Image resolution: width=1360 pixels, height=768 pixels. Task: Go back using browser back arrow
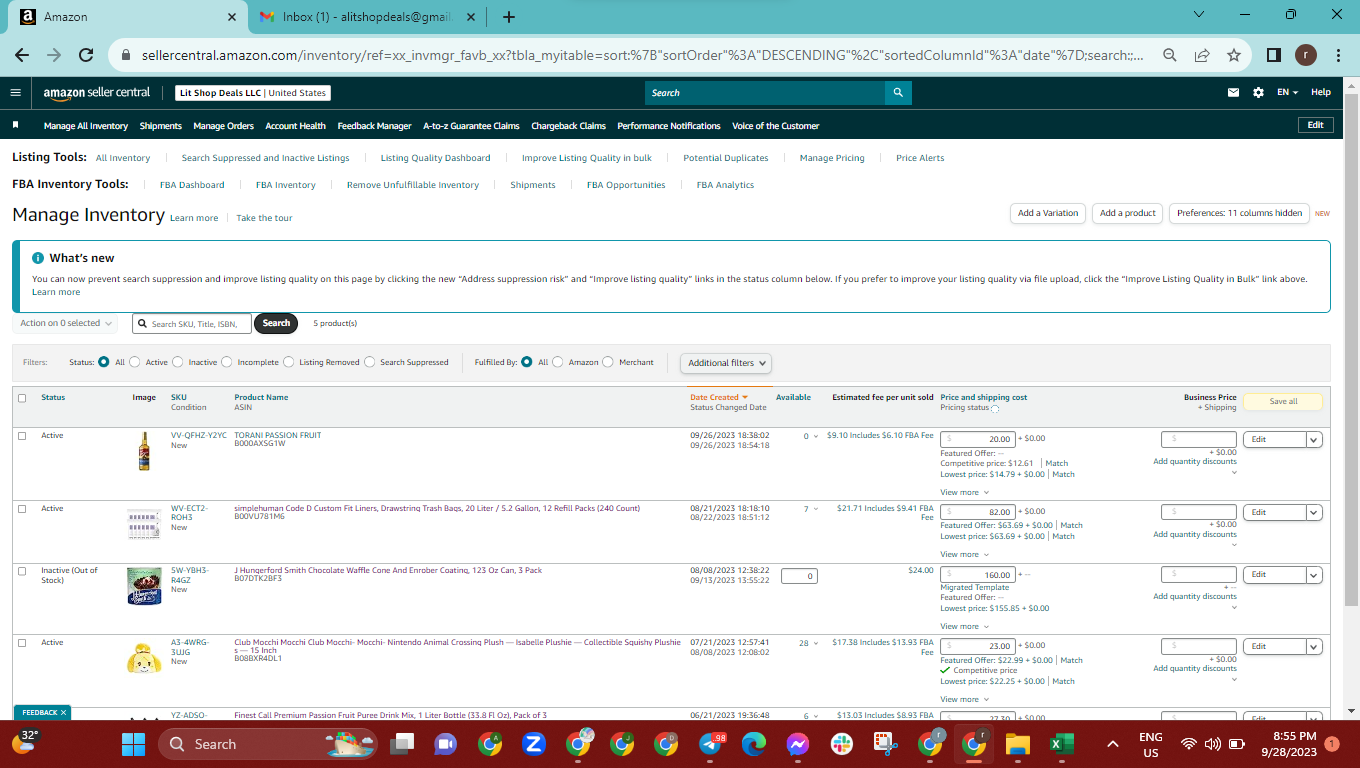[x=22, y=56]
